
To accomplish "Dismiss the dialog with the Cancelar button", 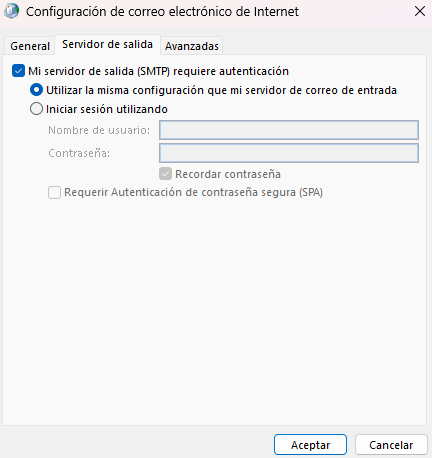I will click(391, 445).
